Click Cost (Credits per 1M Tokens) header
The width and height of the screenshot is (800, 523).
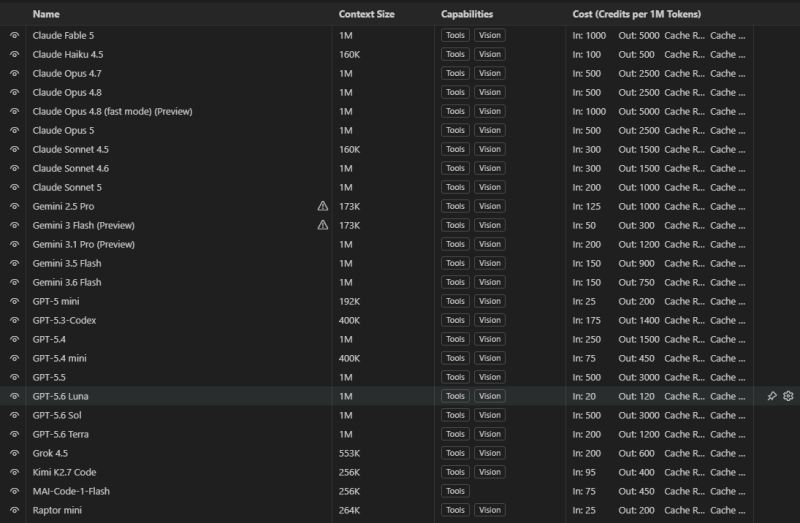[x=636, y=14]
